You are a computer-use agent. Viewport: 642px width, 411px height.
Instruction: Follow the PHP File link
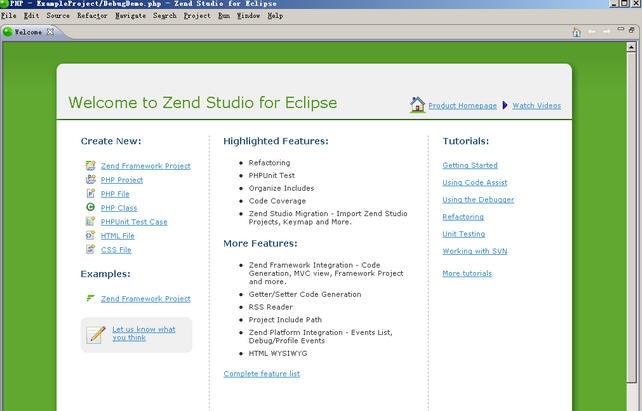coord(115,194)
